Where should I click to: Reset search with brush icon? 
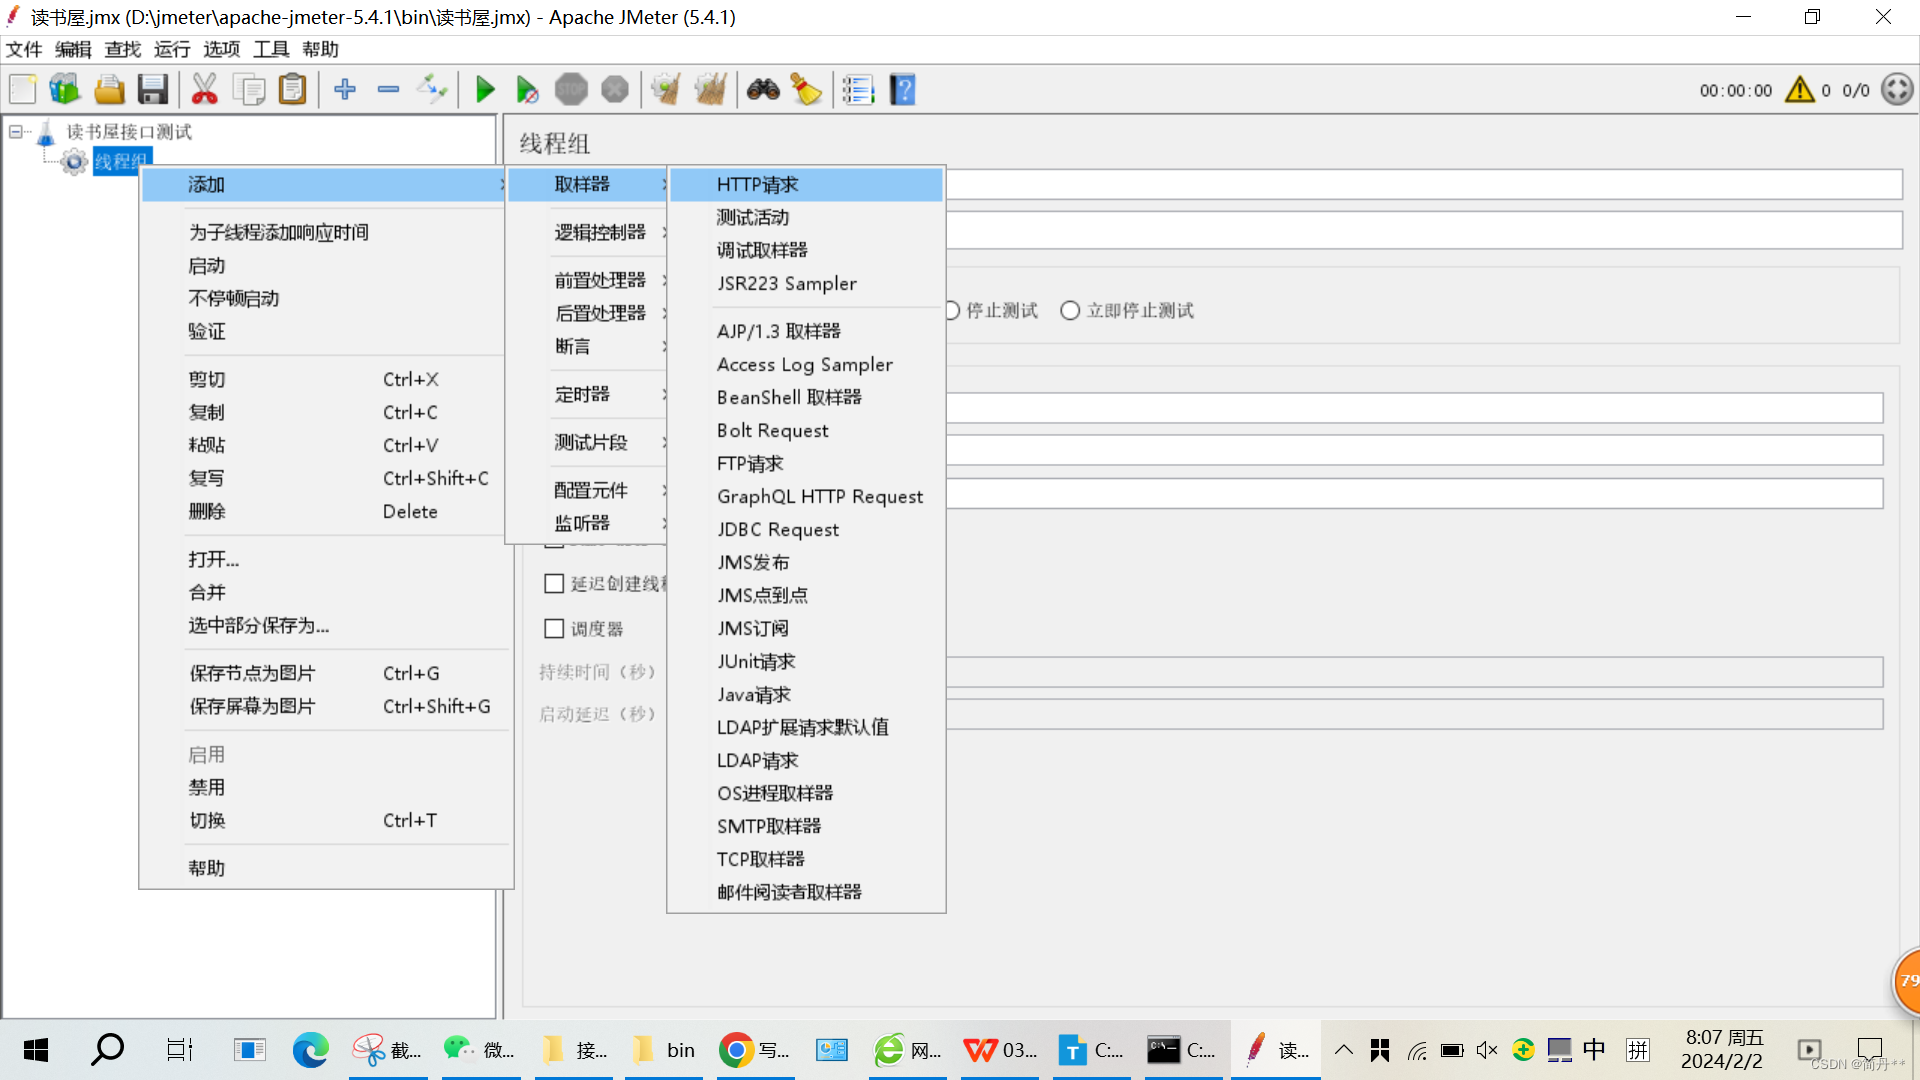(806, 90)
